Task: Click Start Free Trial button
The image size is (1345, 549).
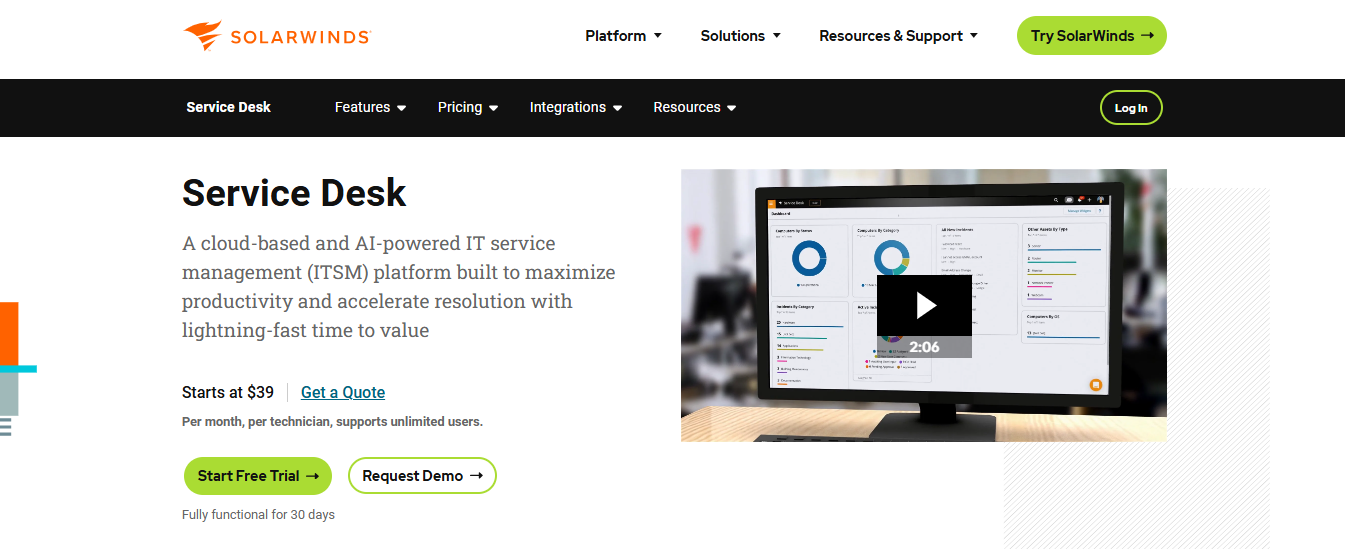Action: coord(258,476)
